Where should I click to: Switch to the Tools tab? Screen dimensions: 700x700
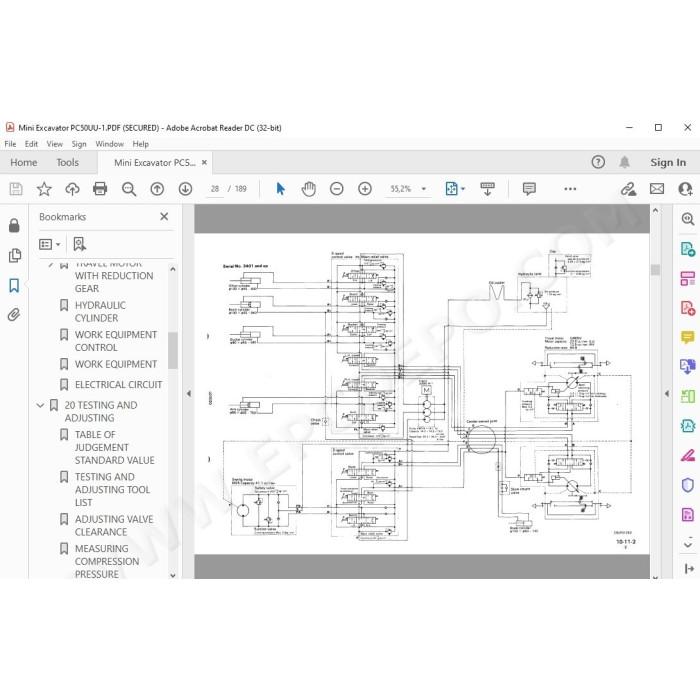(67, 162)
